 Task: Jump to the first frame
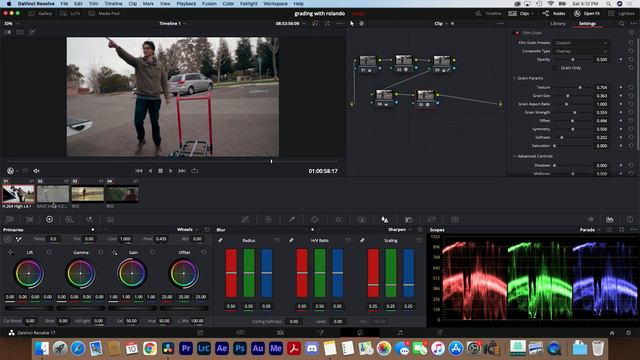139,171
